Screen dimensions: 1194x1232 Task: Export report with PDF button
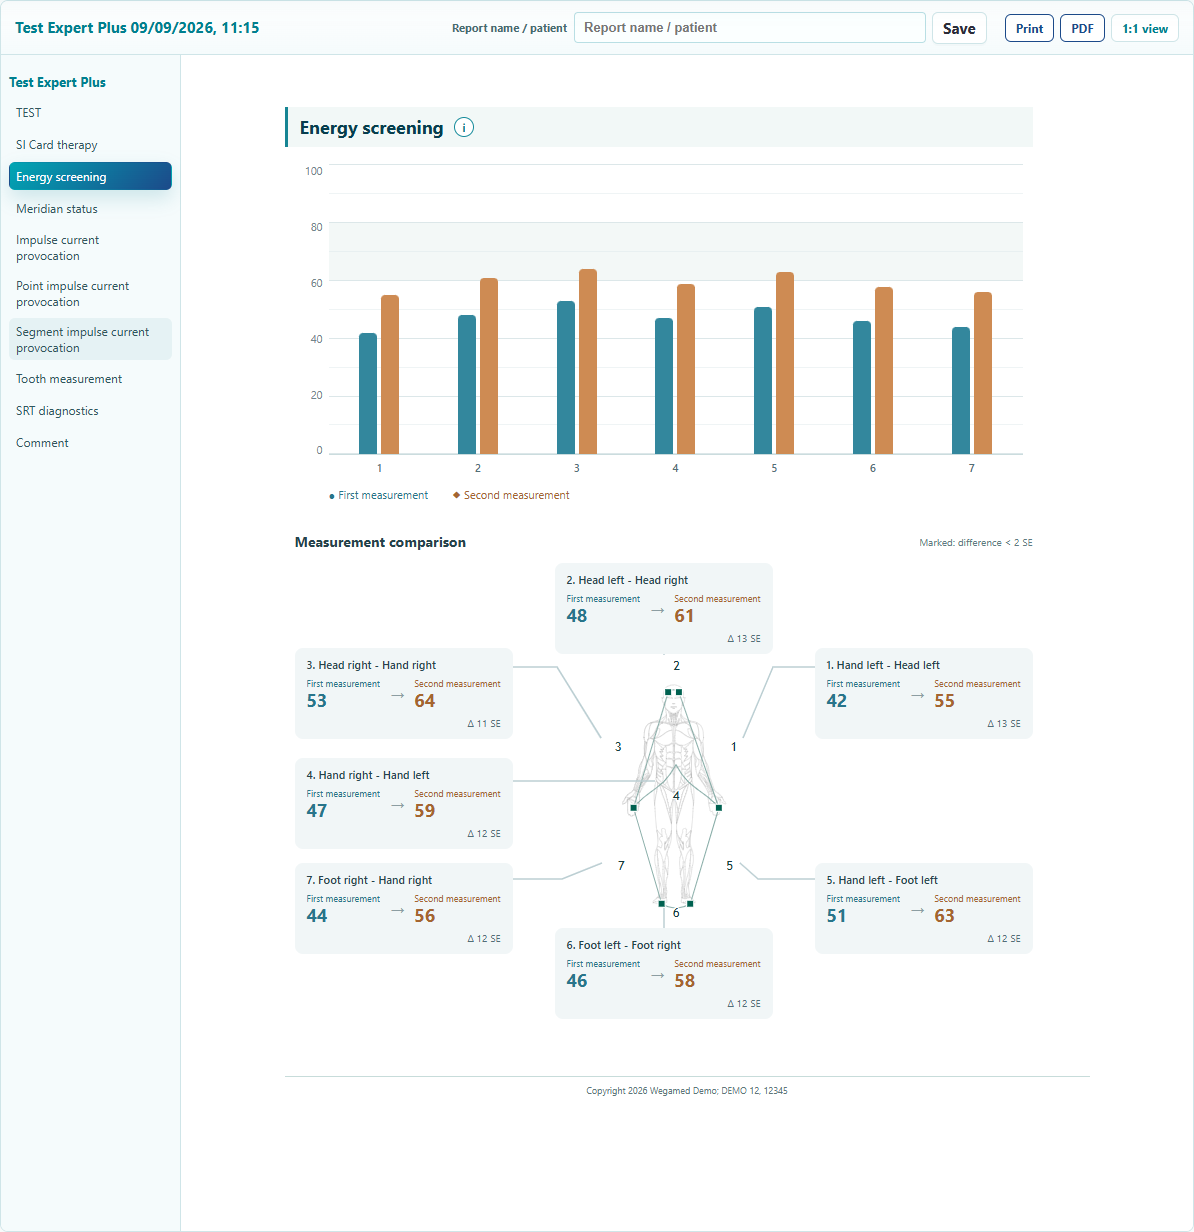click(x=1082, y=28)
